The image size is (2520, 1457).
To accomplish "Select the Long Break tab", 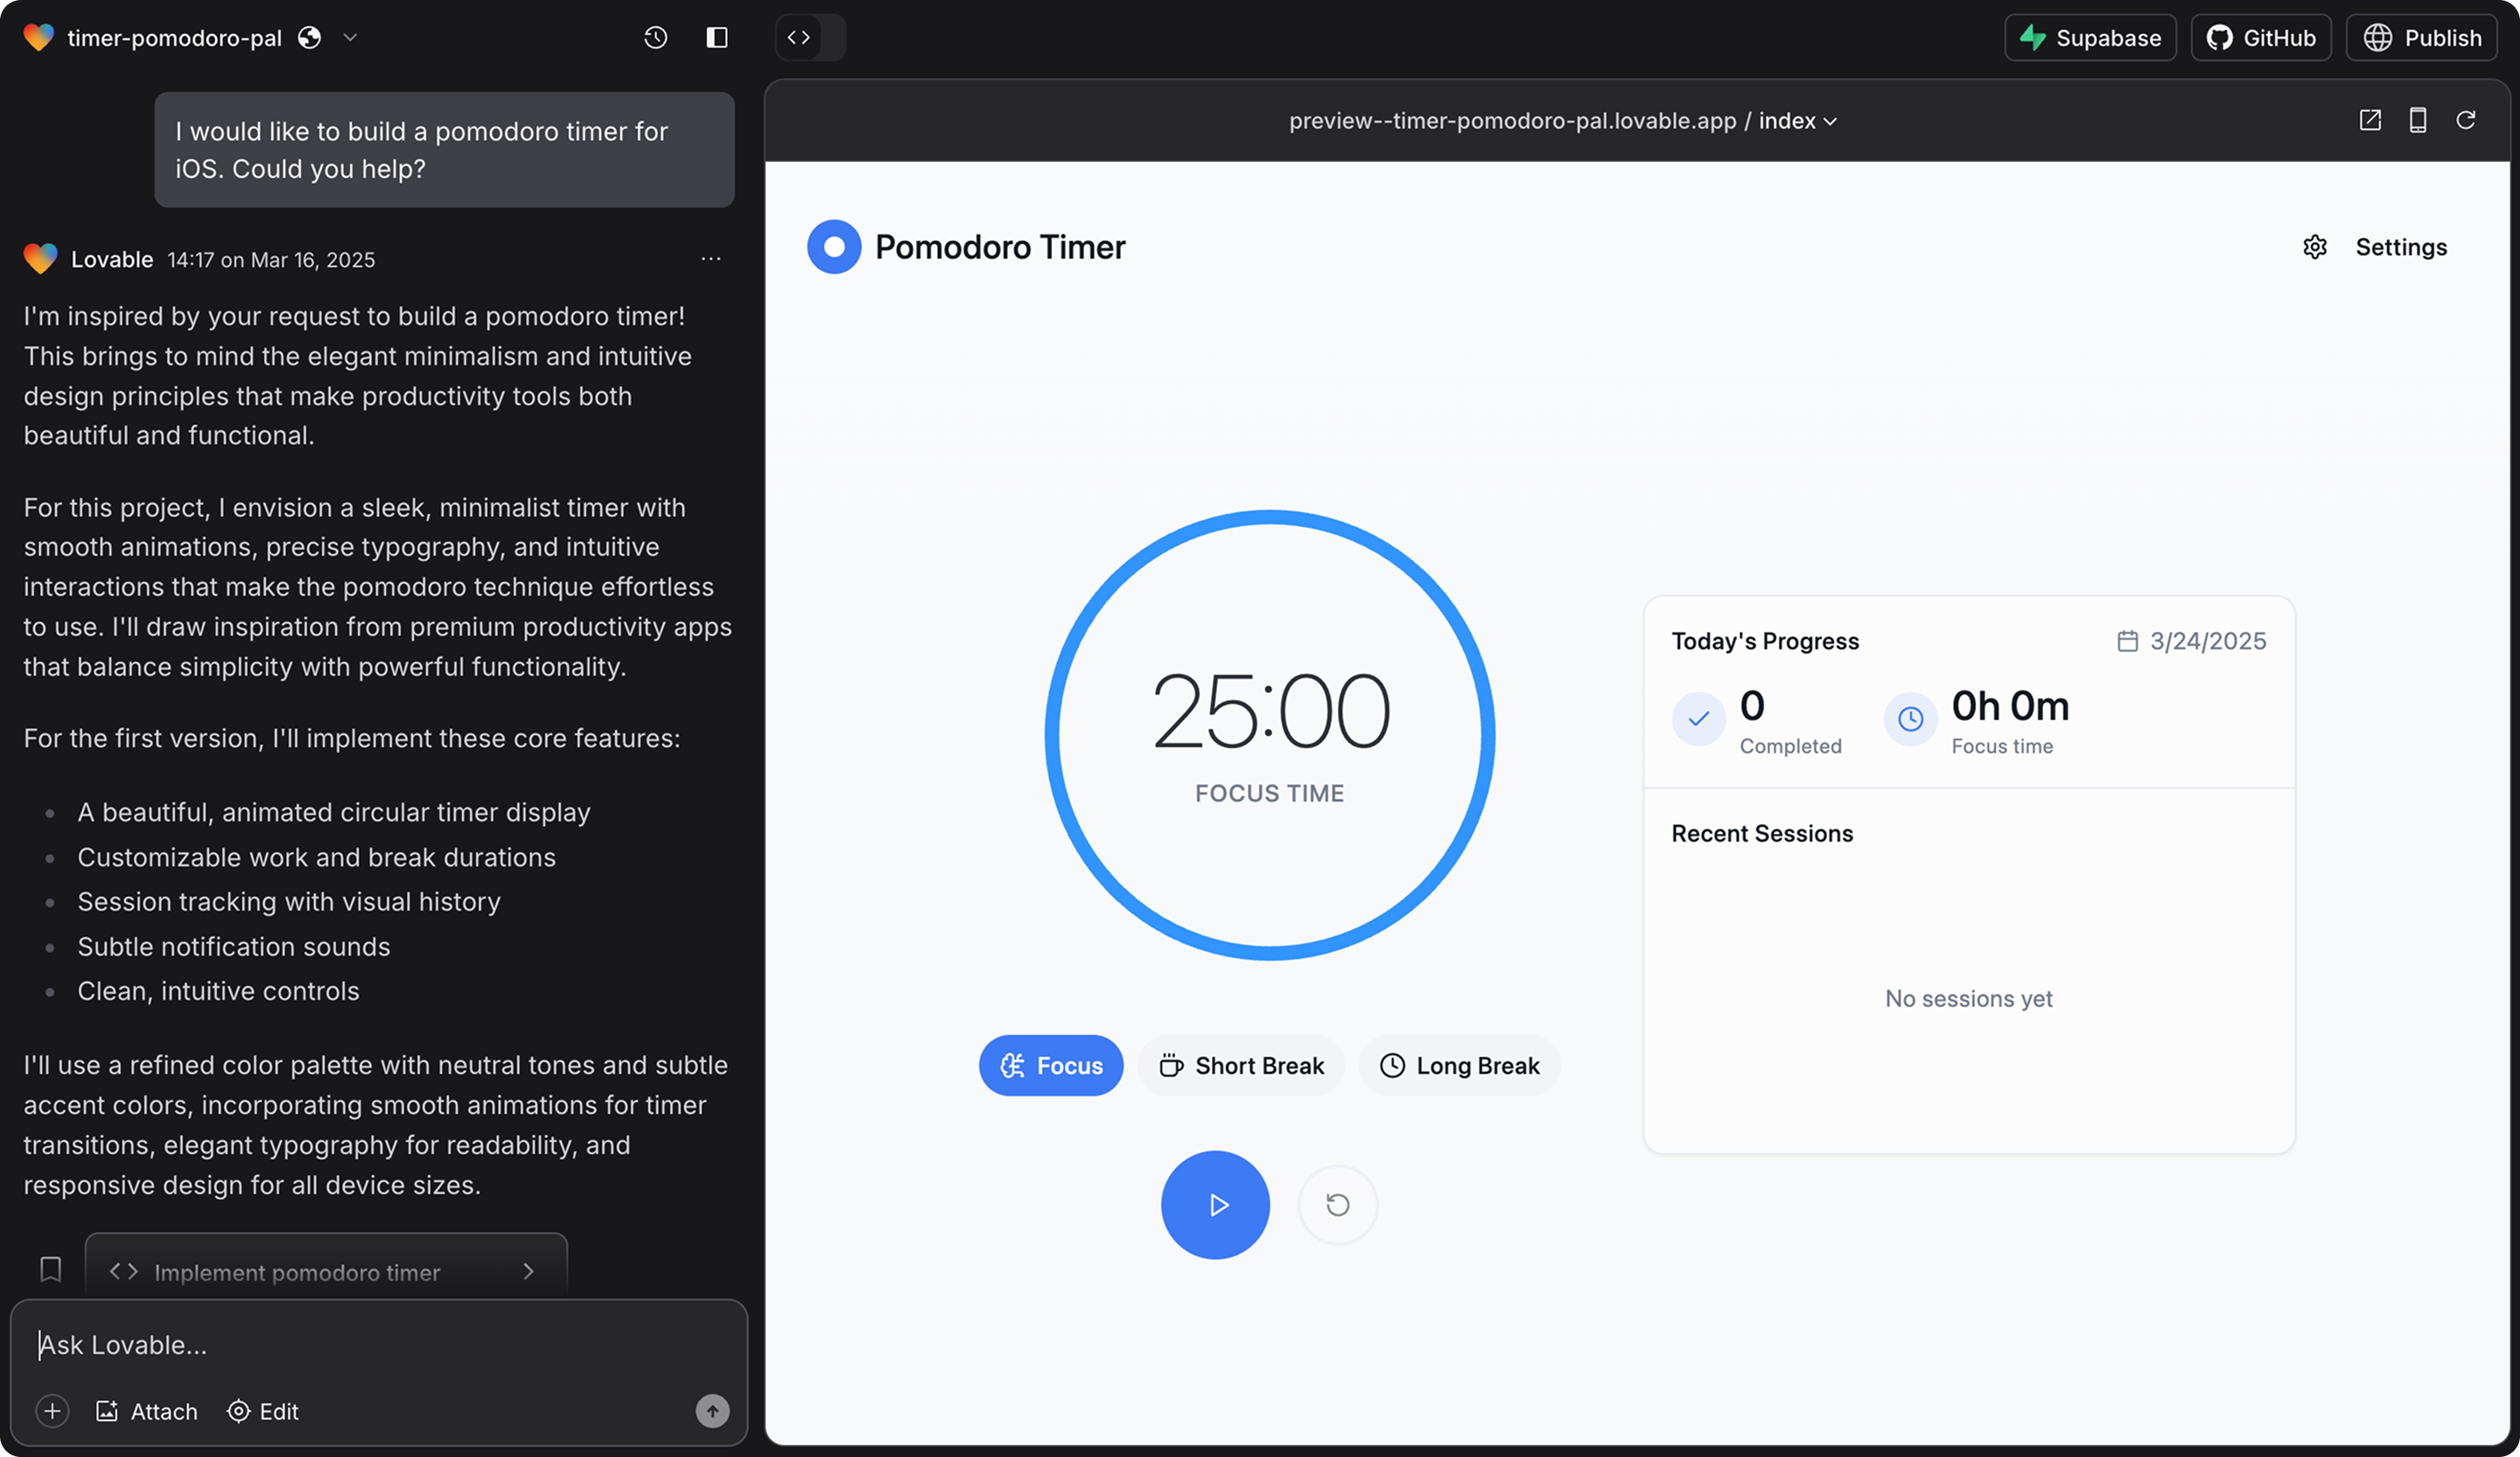I will point(1460,1066).
